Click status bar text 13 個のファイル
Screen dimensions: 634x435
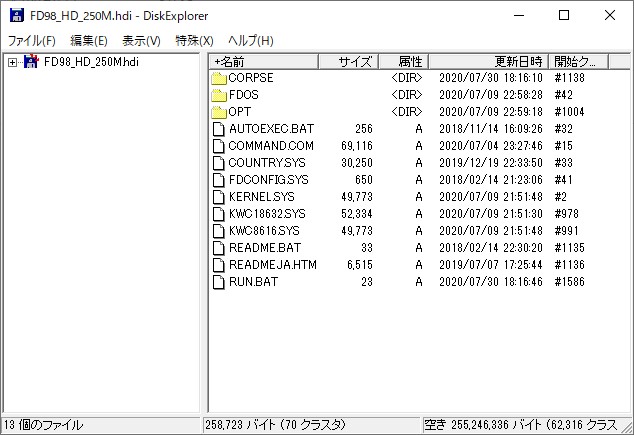(x=44, y=425)
